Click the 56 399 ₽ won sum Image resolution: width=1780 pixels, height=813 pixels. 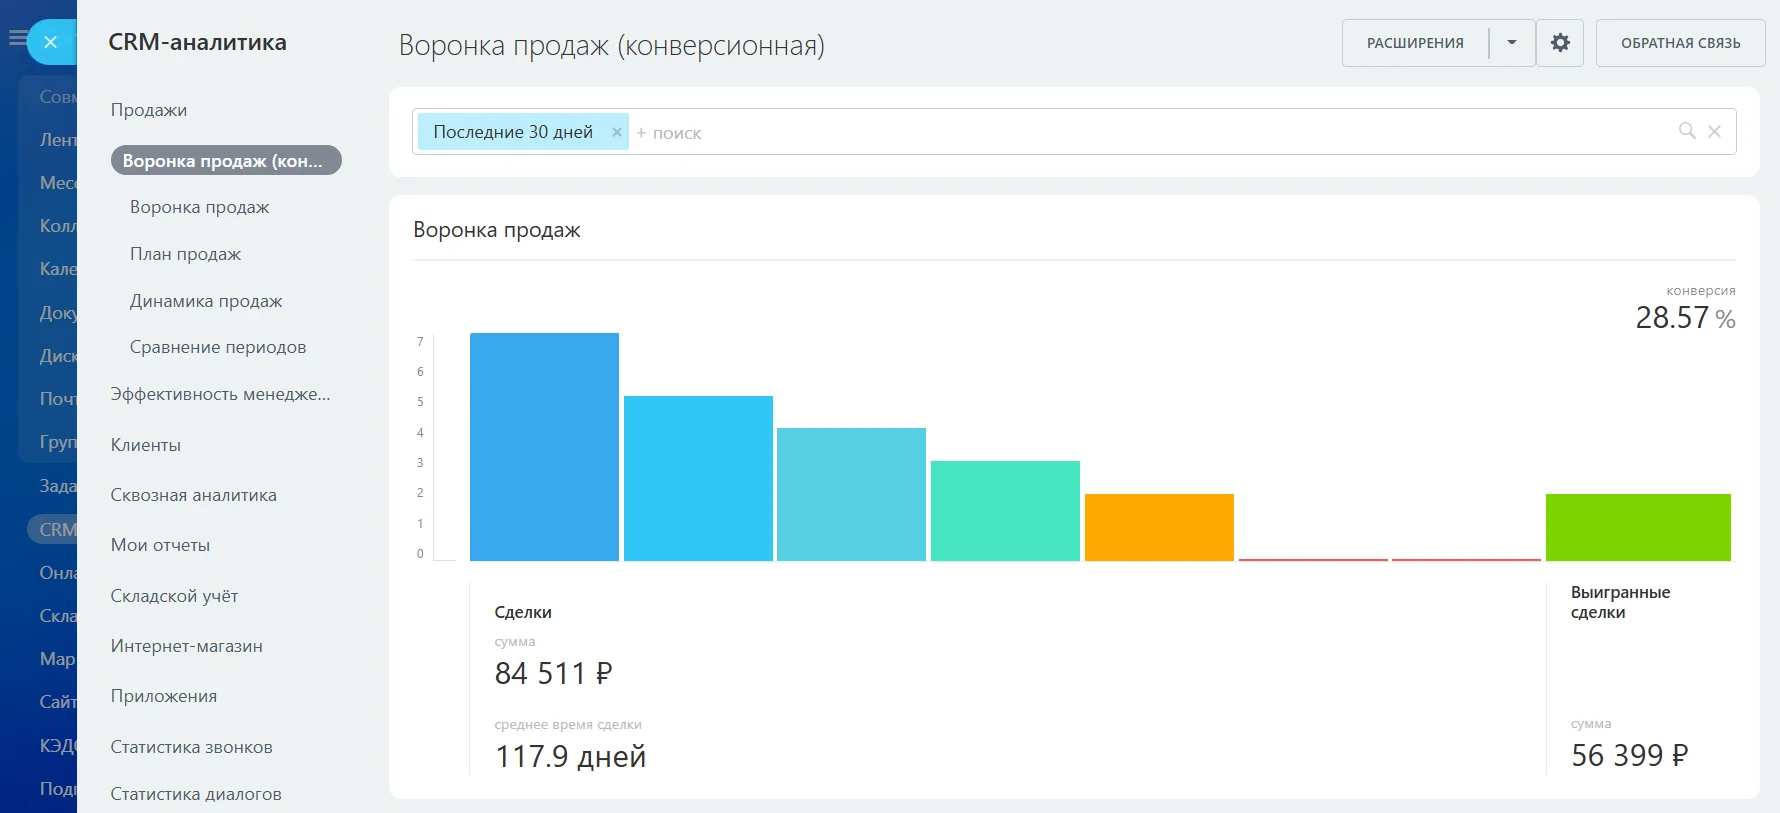(1629, 756)
